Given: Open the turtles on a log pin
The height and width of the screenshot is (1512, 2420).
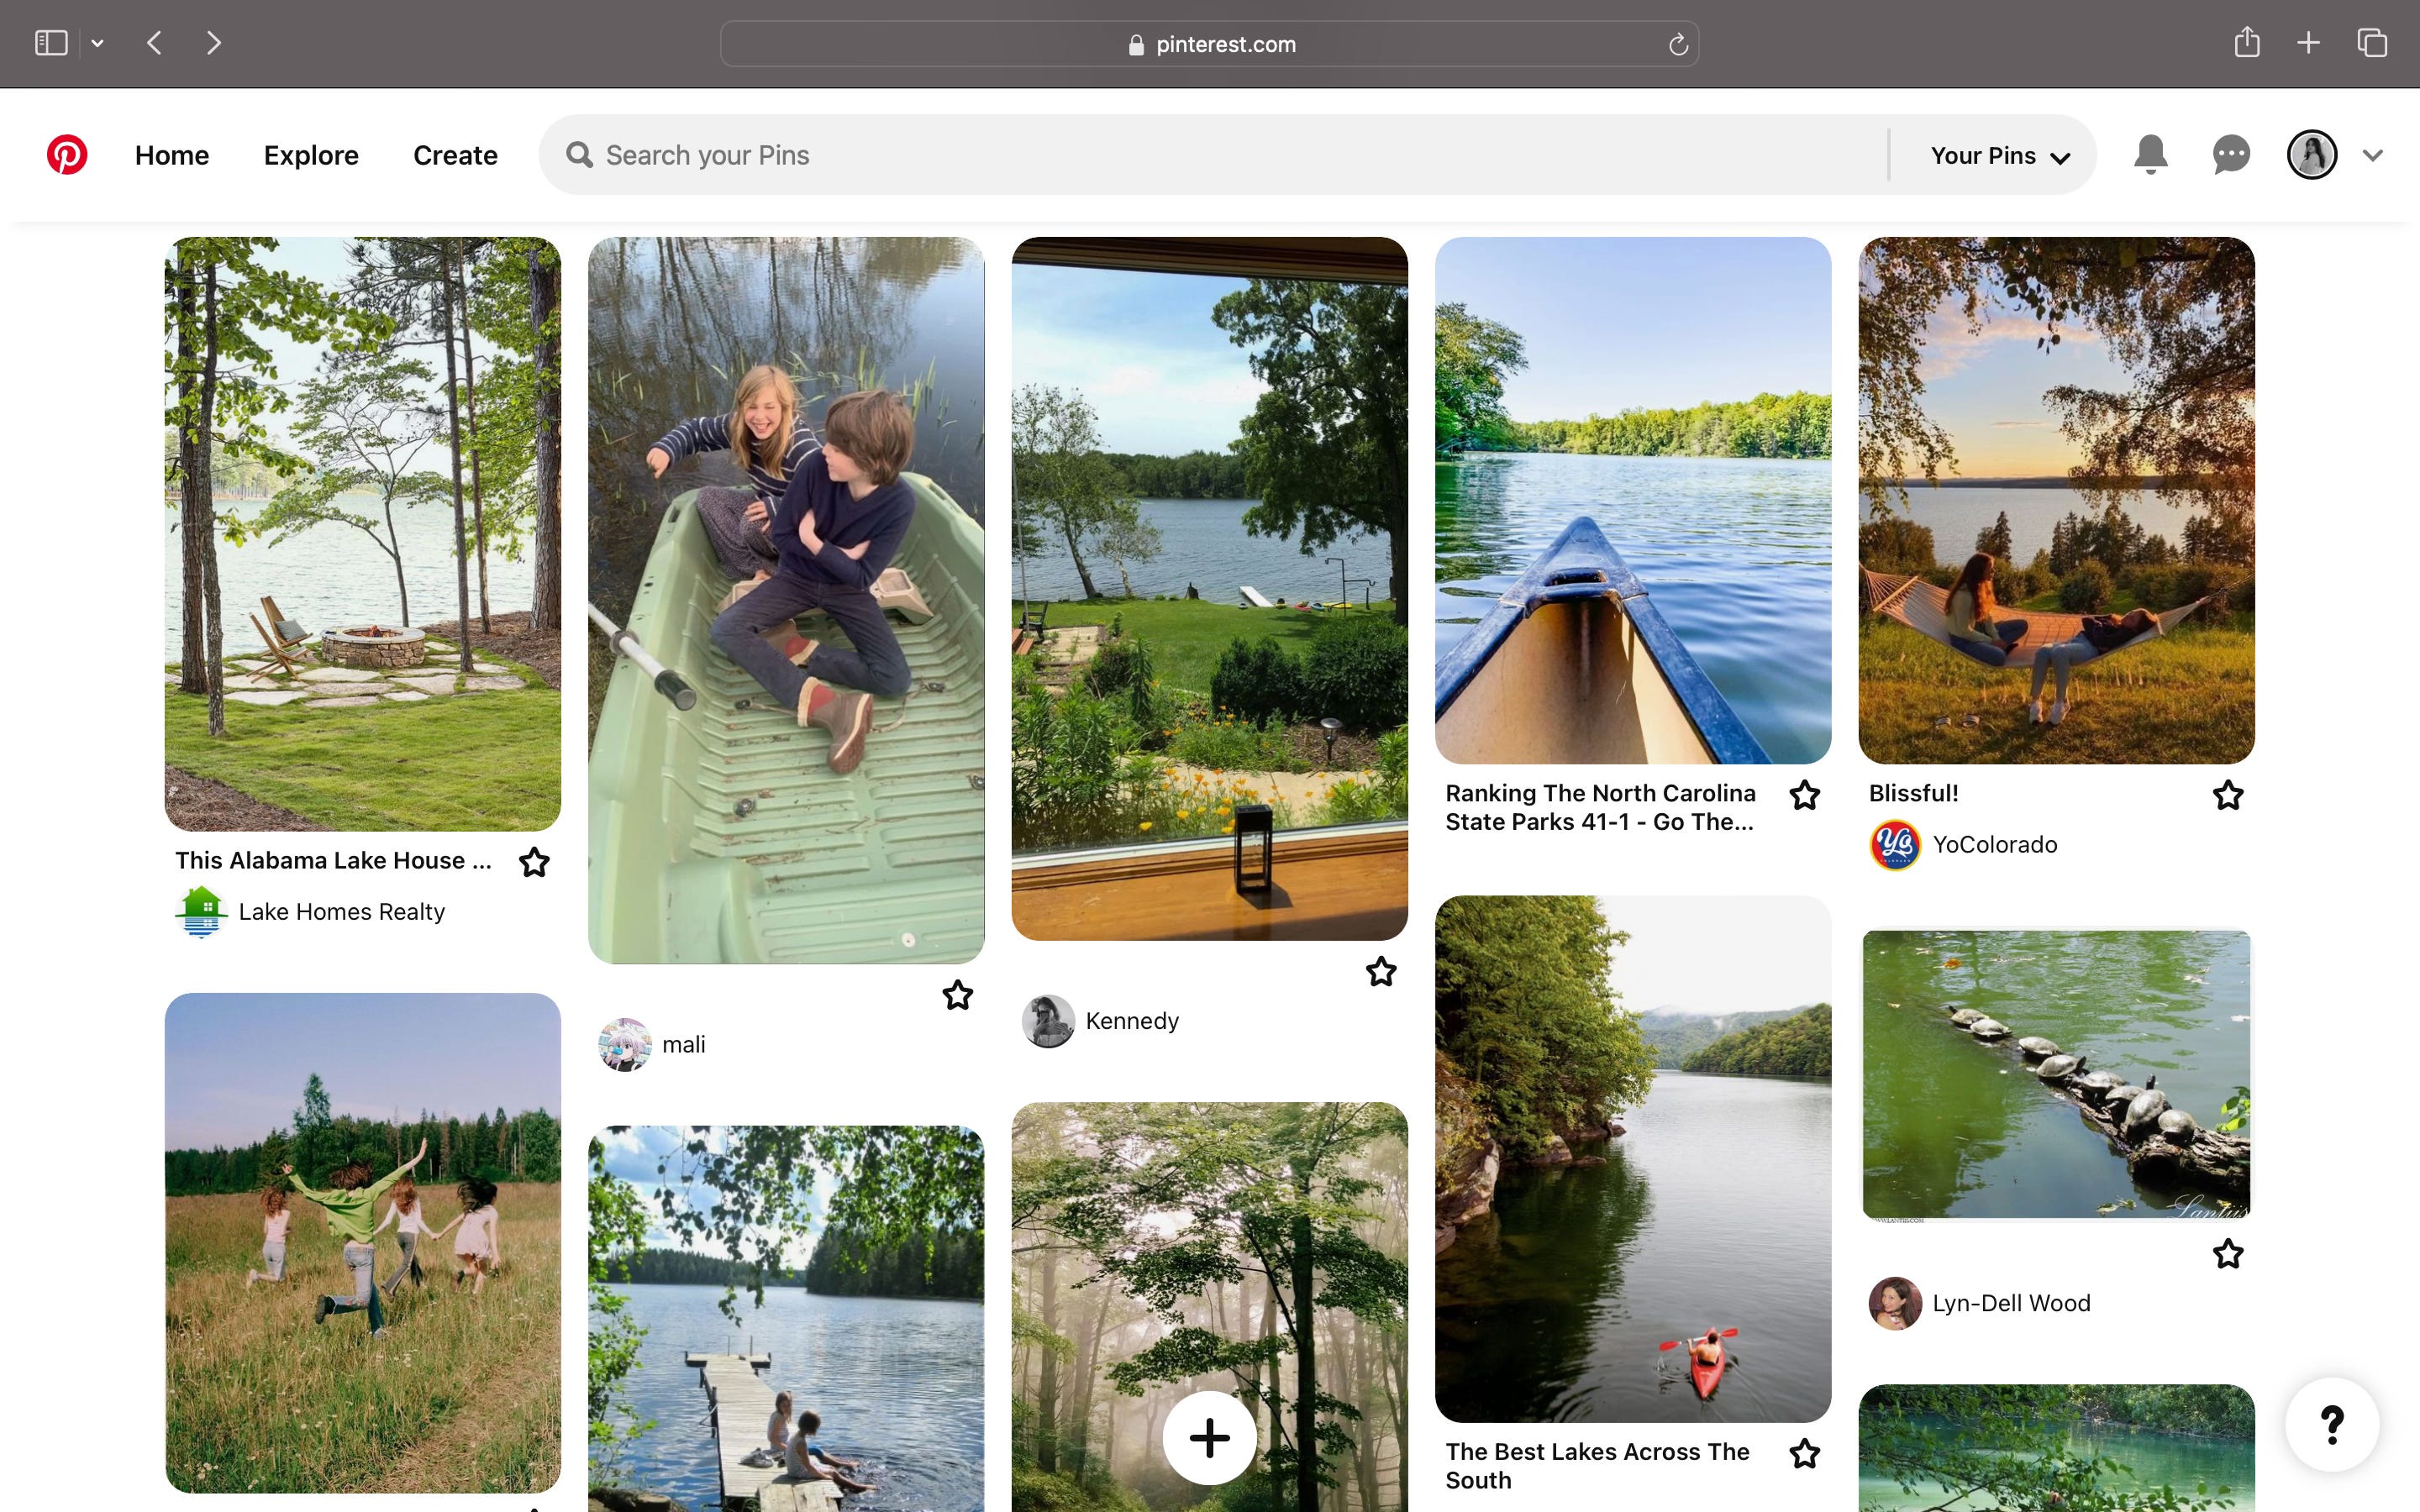Looking at the screenshot, I should click(x=2057, y=1075).
